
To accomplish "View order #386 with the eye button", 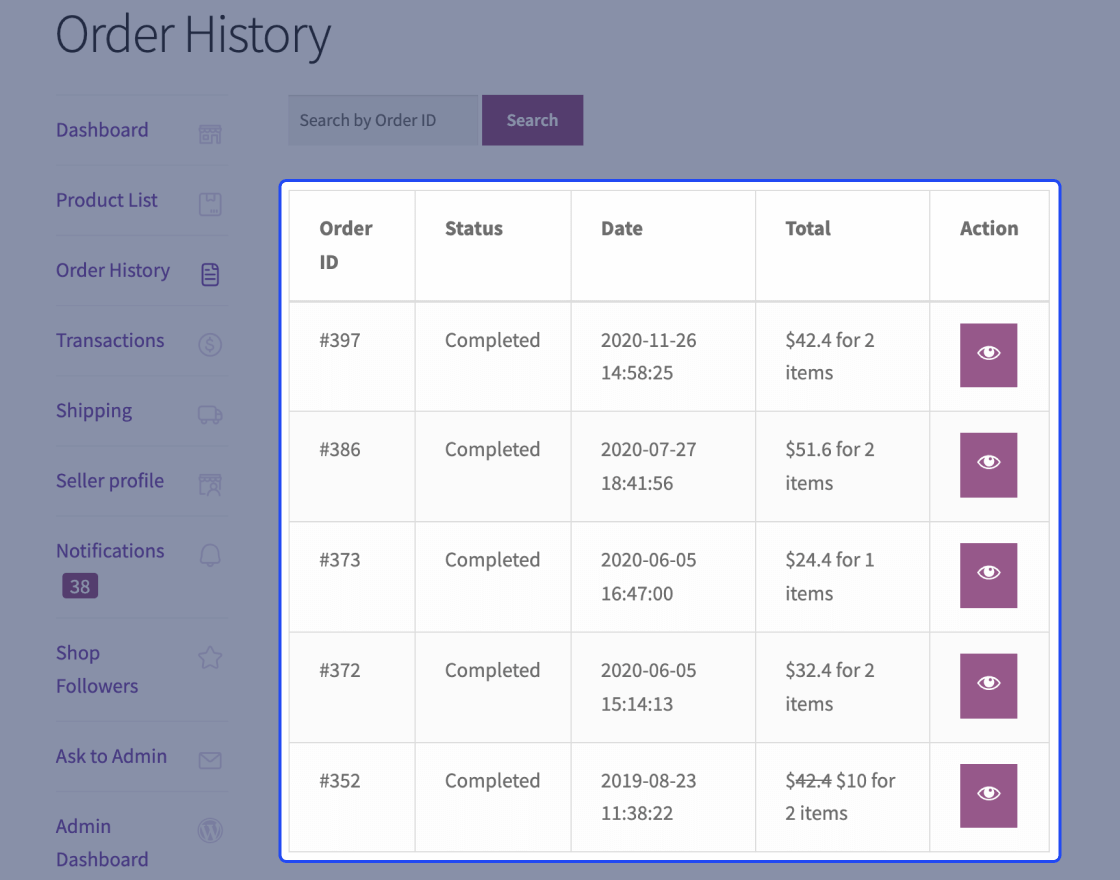I will click(x=988, y=465).
